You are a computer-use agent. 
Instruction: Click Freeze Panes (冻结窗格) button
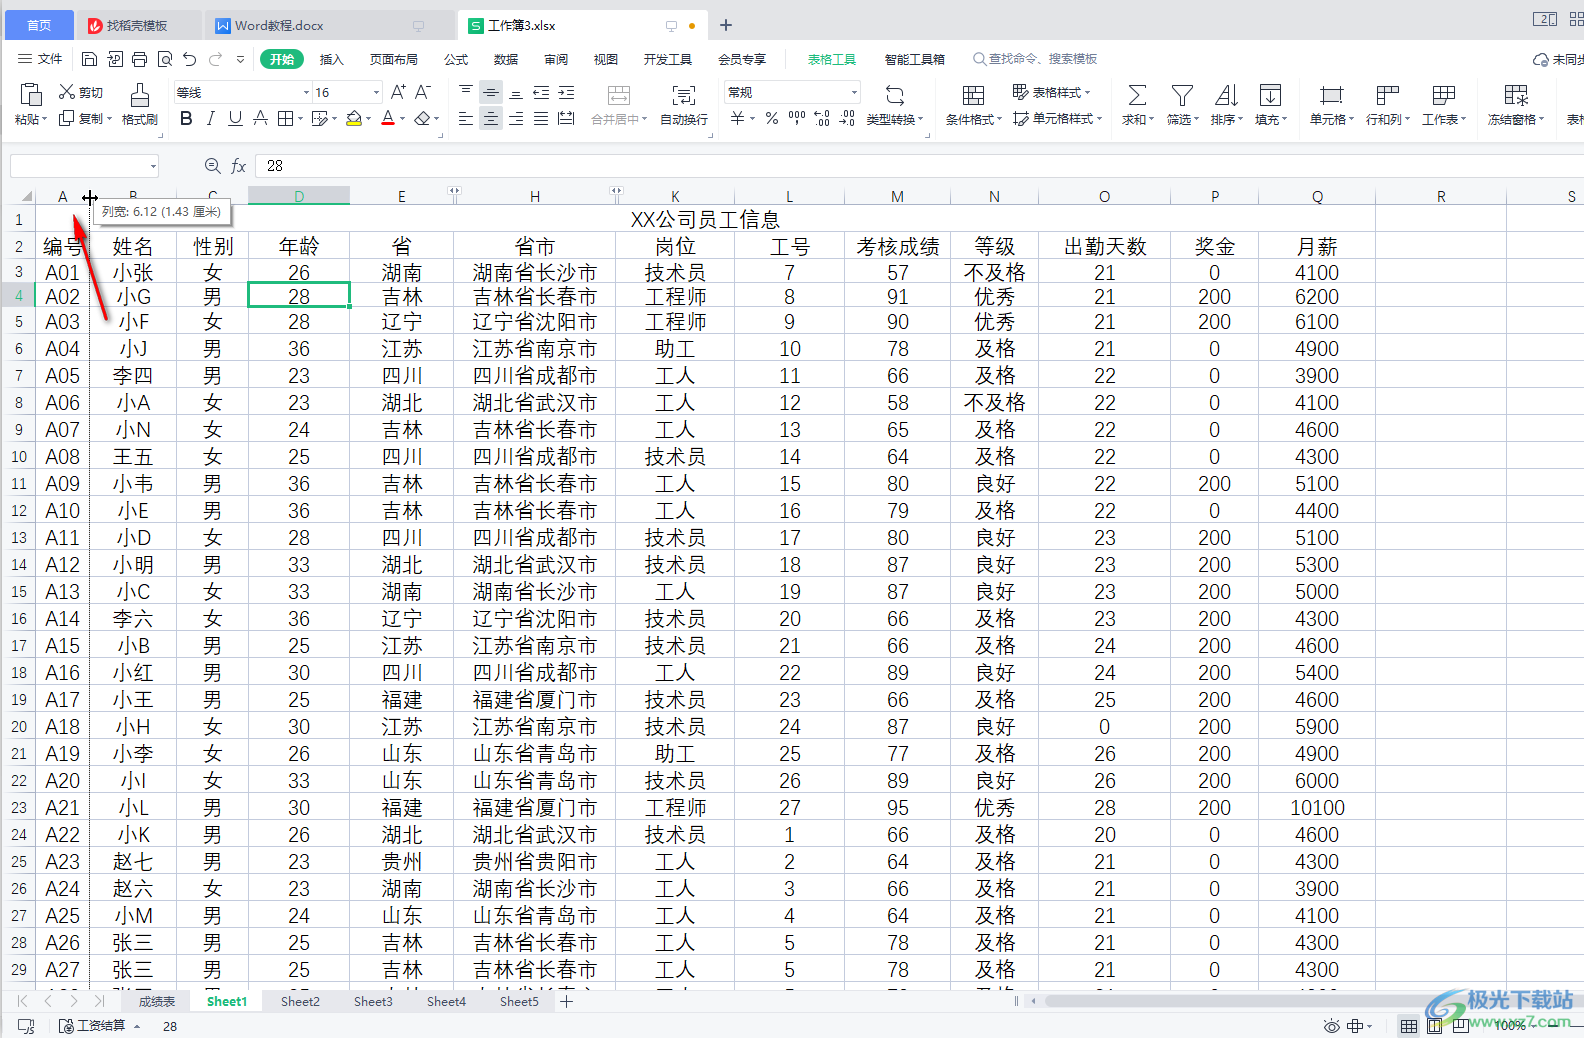(1515, 104)
